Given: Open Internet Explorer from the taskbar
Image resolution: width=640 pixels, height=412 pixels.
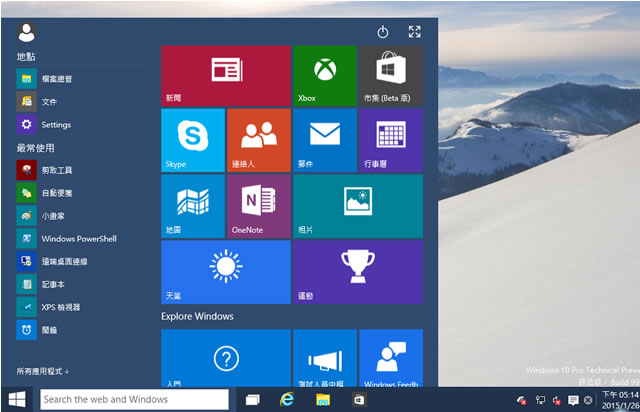Looking at the screenshot, I should [287, 400].
